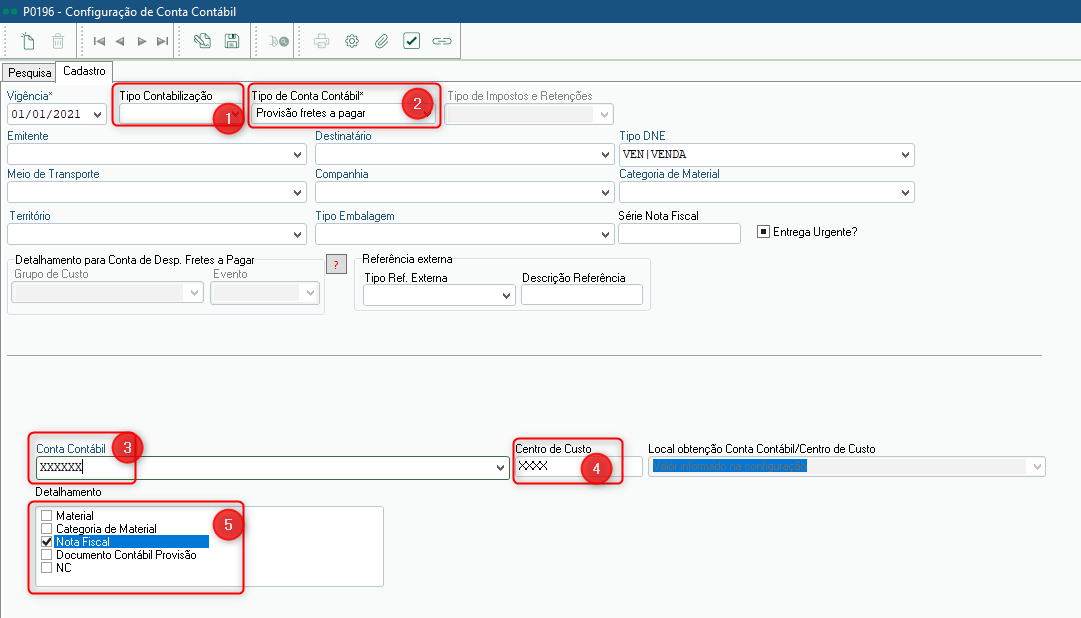
Task: Open settings via the gear icon
Action: tap(352, 41)
